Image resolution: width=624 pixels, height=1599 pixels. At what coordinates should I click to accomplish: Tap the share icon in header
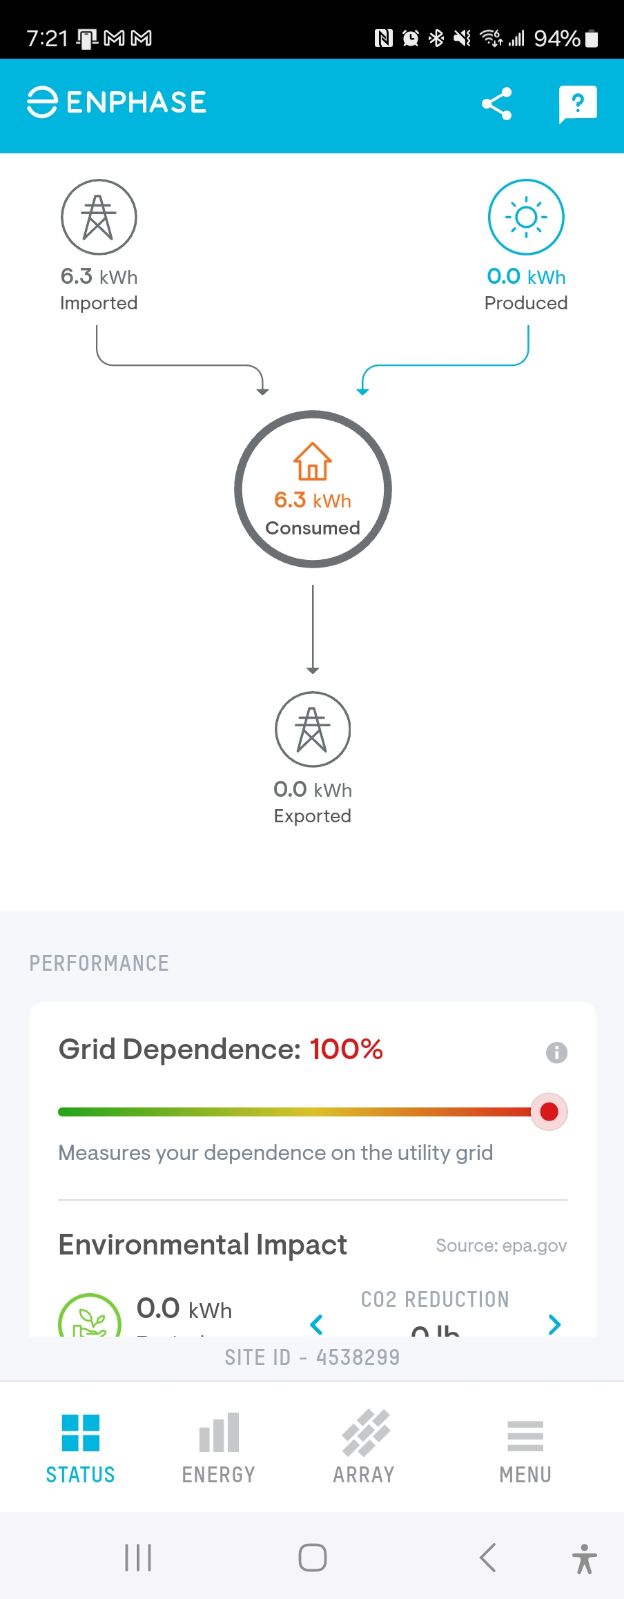[497, 104]
